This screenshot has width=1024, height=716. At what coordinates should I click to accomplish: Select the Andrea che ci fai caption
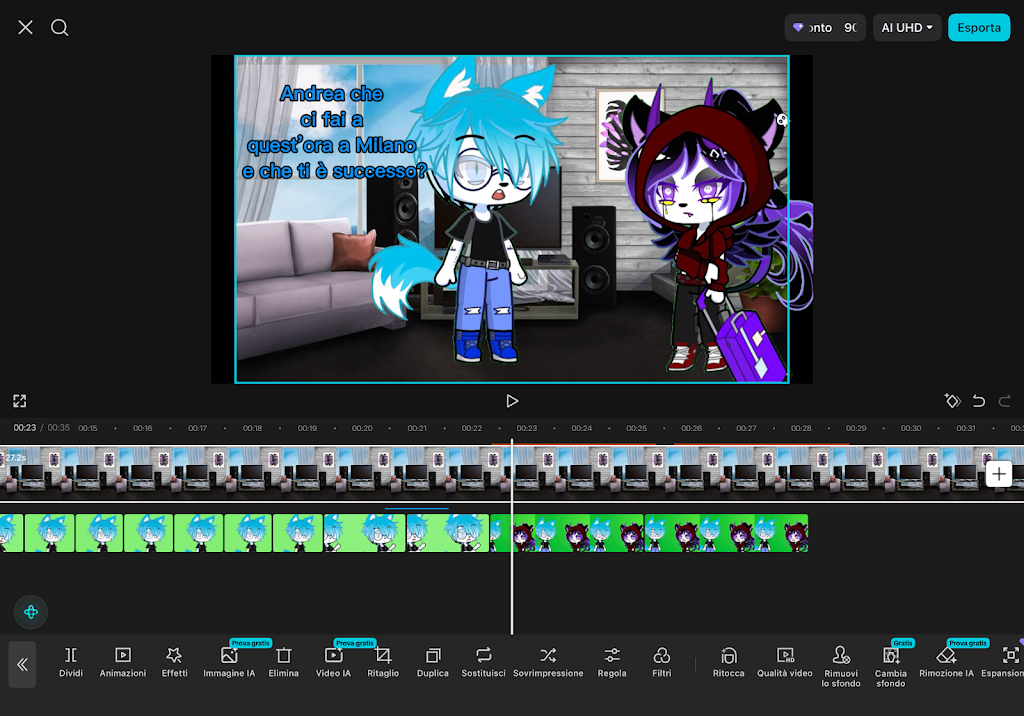tap(333, 132)
